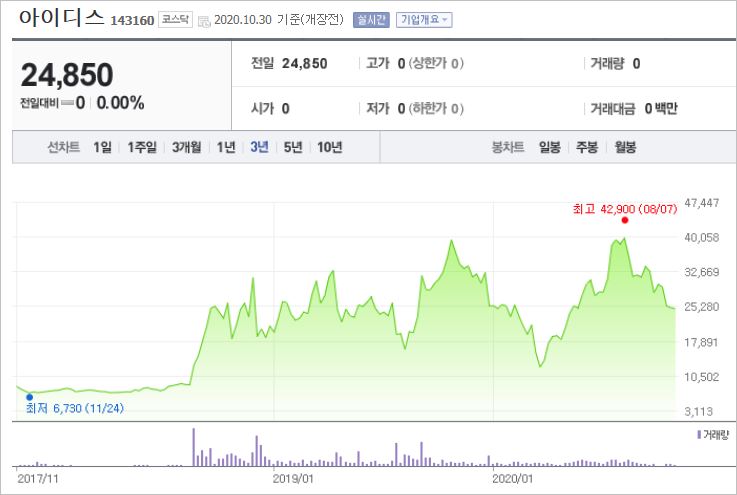Image resolution: width=737 pixels, height=495 pixels.
Task: Select the 3년 line chart tab
Action: pyautogui.click(x=259, y=147)
